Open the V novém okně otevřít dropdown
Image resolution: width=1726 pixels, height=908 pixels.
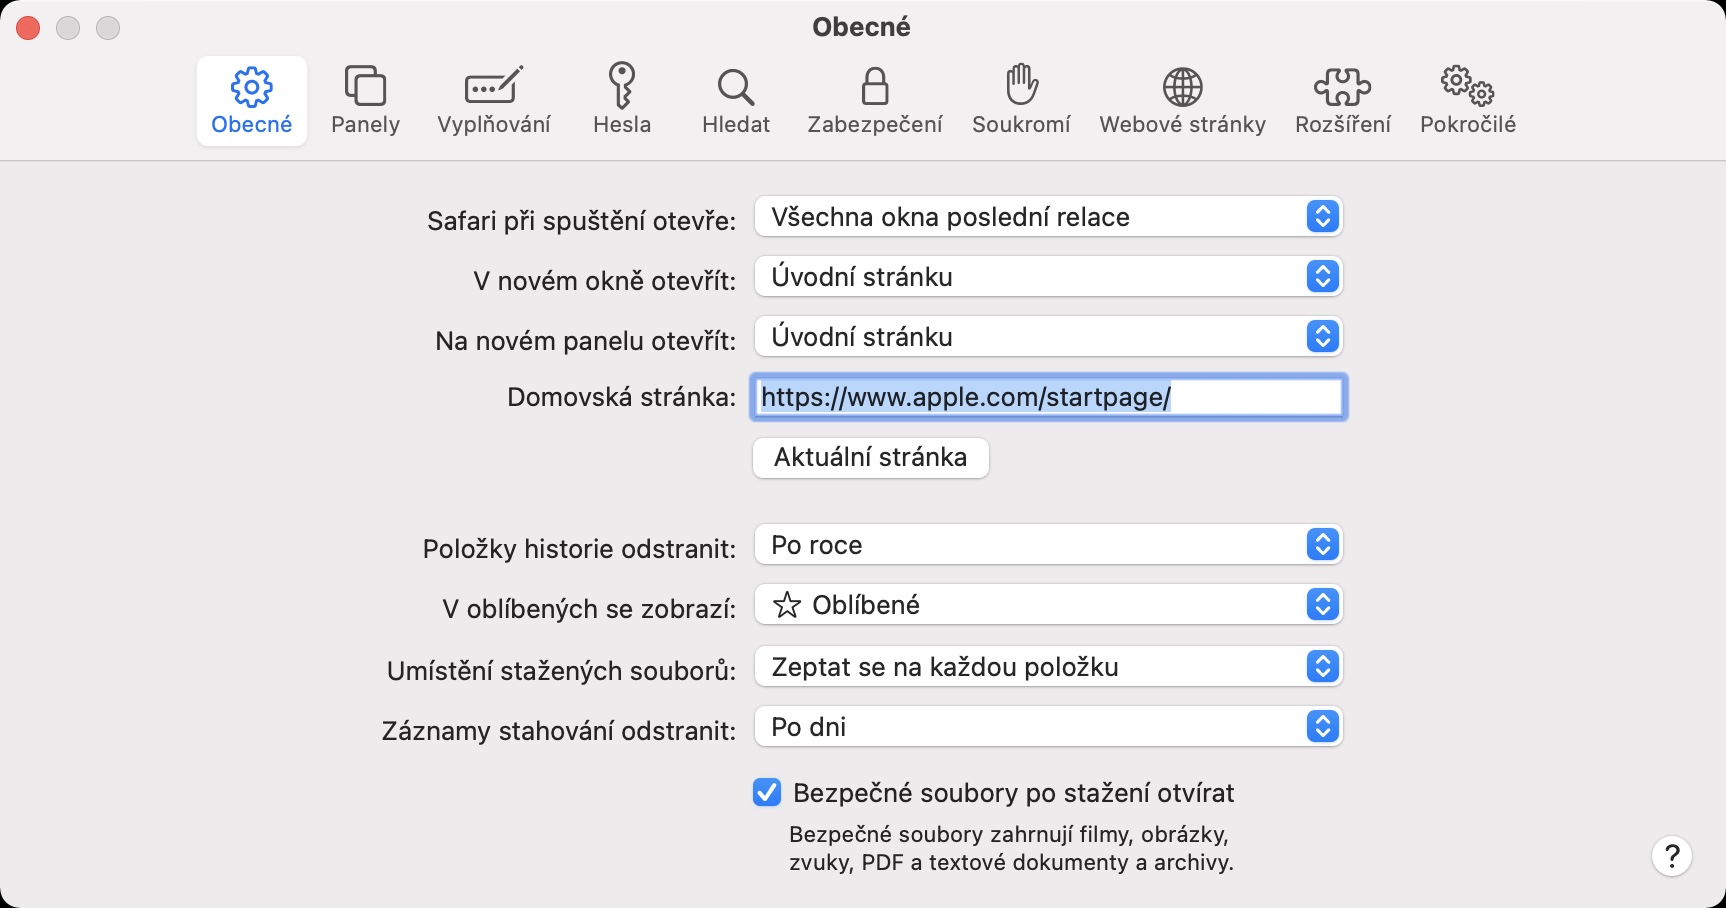pos(1047,277)
